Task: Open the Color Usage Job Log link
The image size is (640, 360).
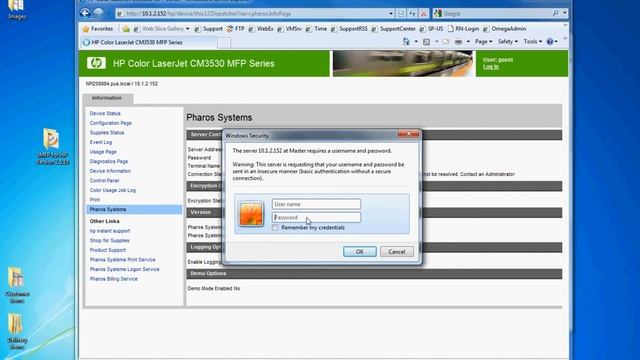Action: click(x=113, y=190)
